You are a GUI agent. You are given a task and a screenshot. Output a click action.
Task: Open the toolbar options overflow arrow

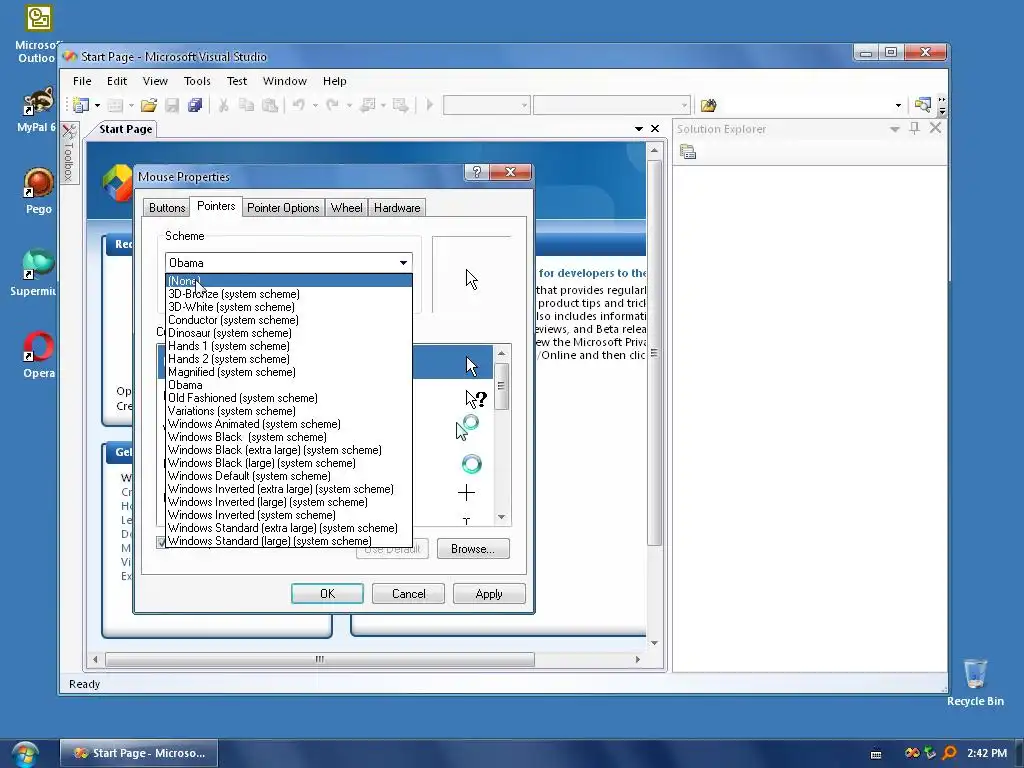click(x=942, y=106)
